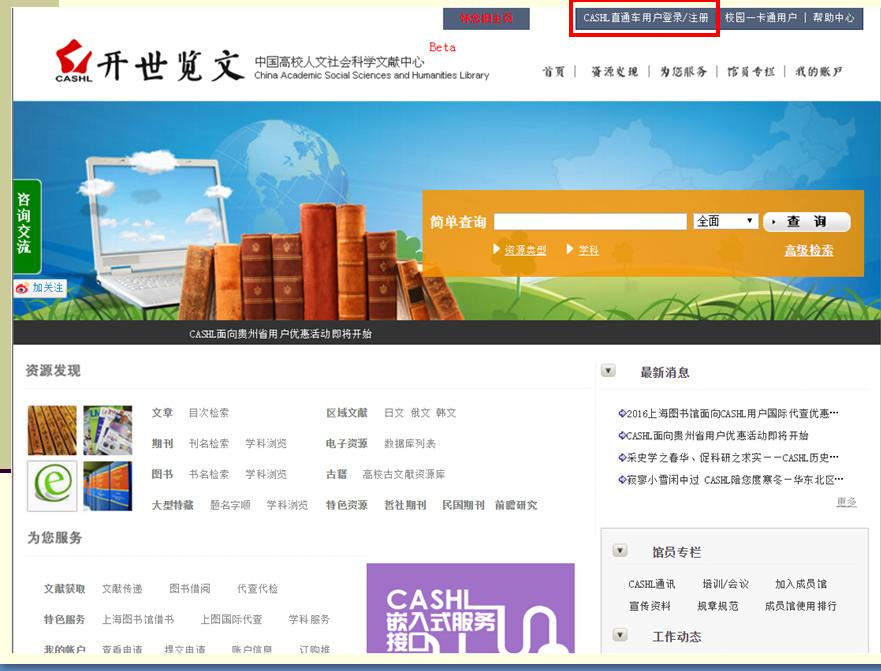
Task: Open the 上图国际代查 link
Action: (231, 619)
